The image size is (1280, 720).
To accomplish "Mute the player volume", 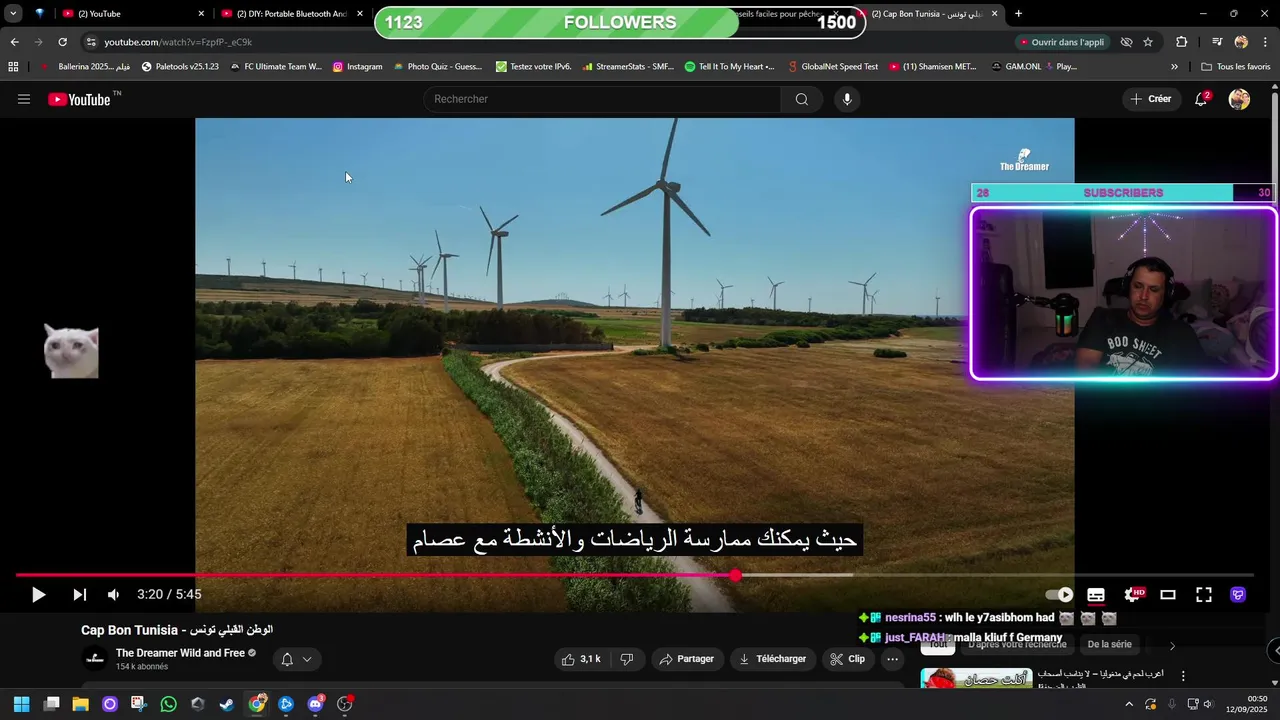I will point(113,595).
